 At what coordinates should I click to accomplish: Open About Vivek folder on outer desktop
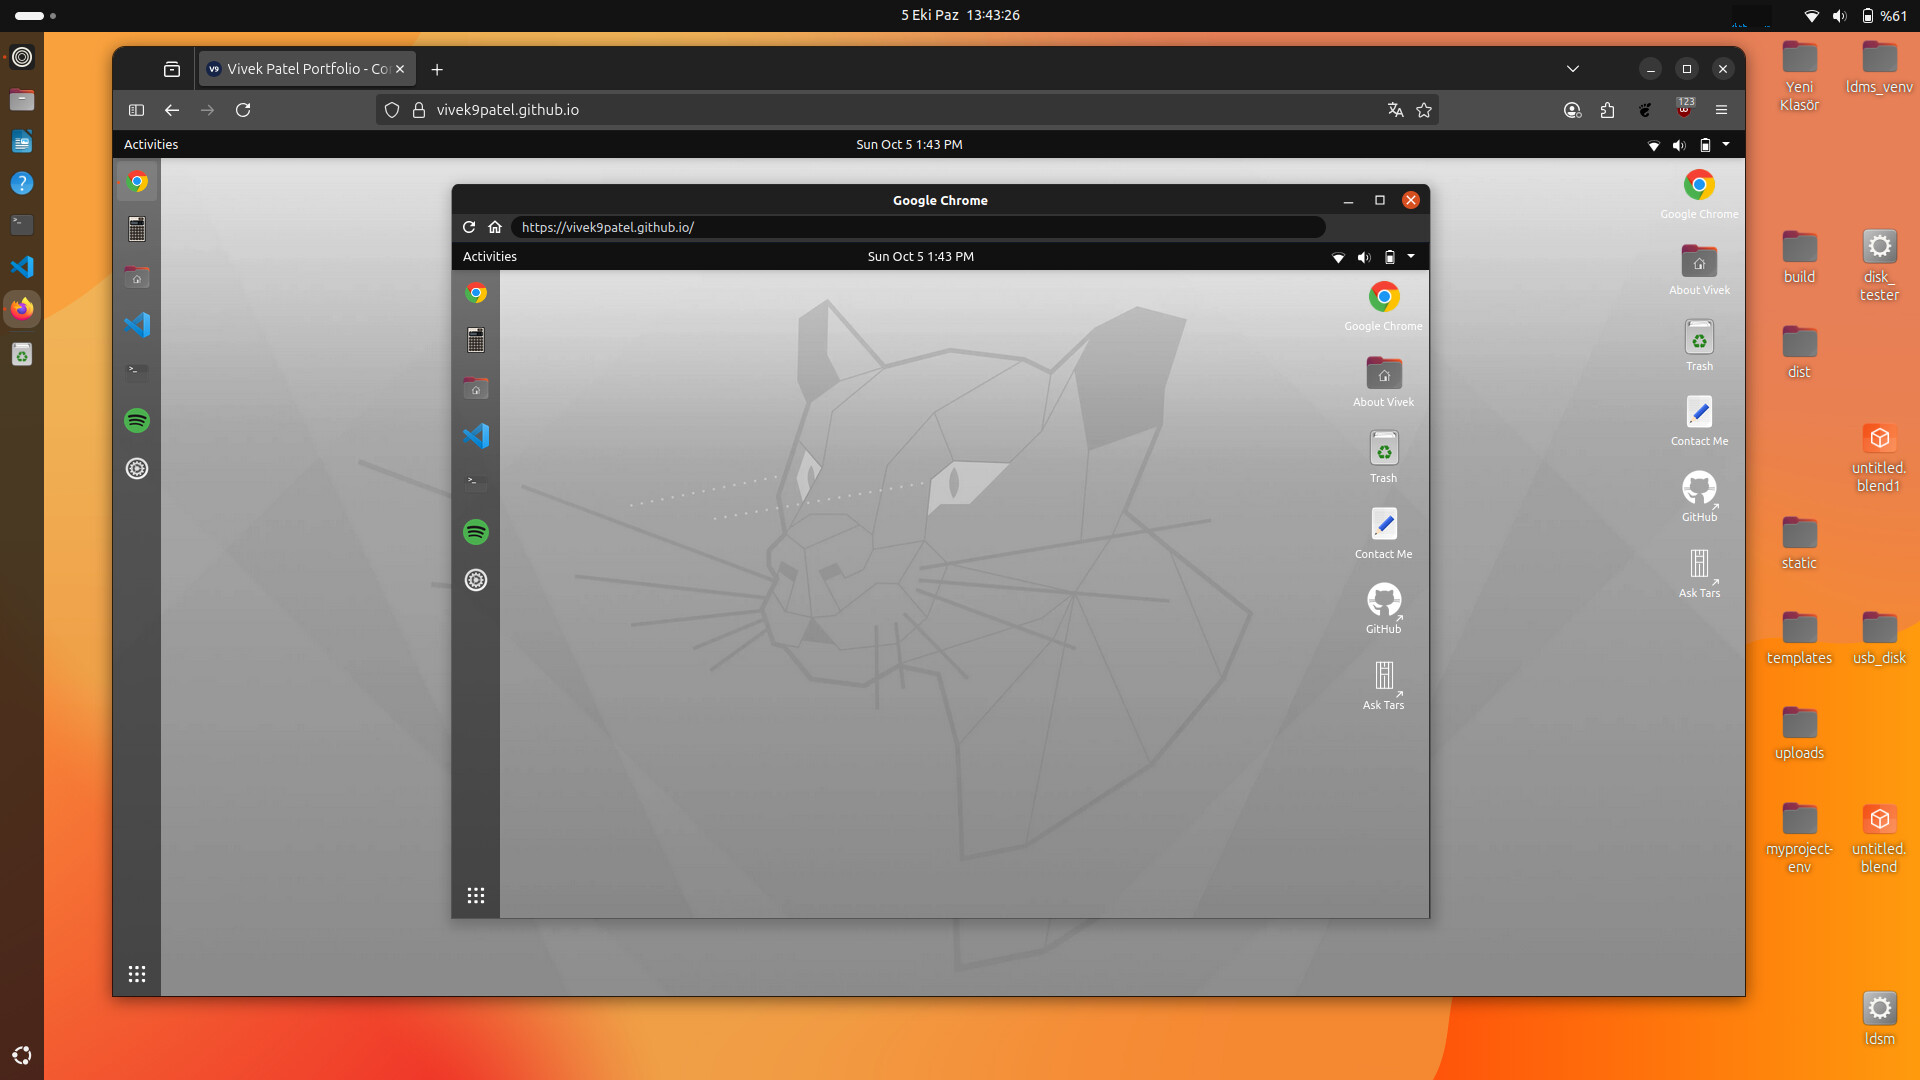[x=1698, y=269]
